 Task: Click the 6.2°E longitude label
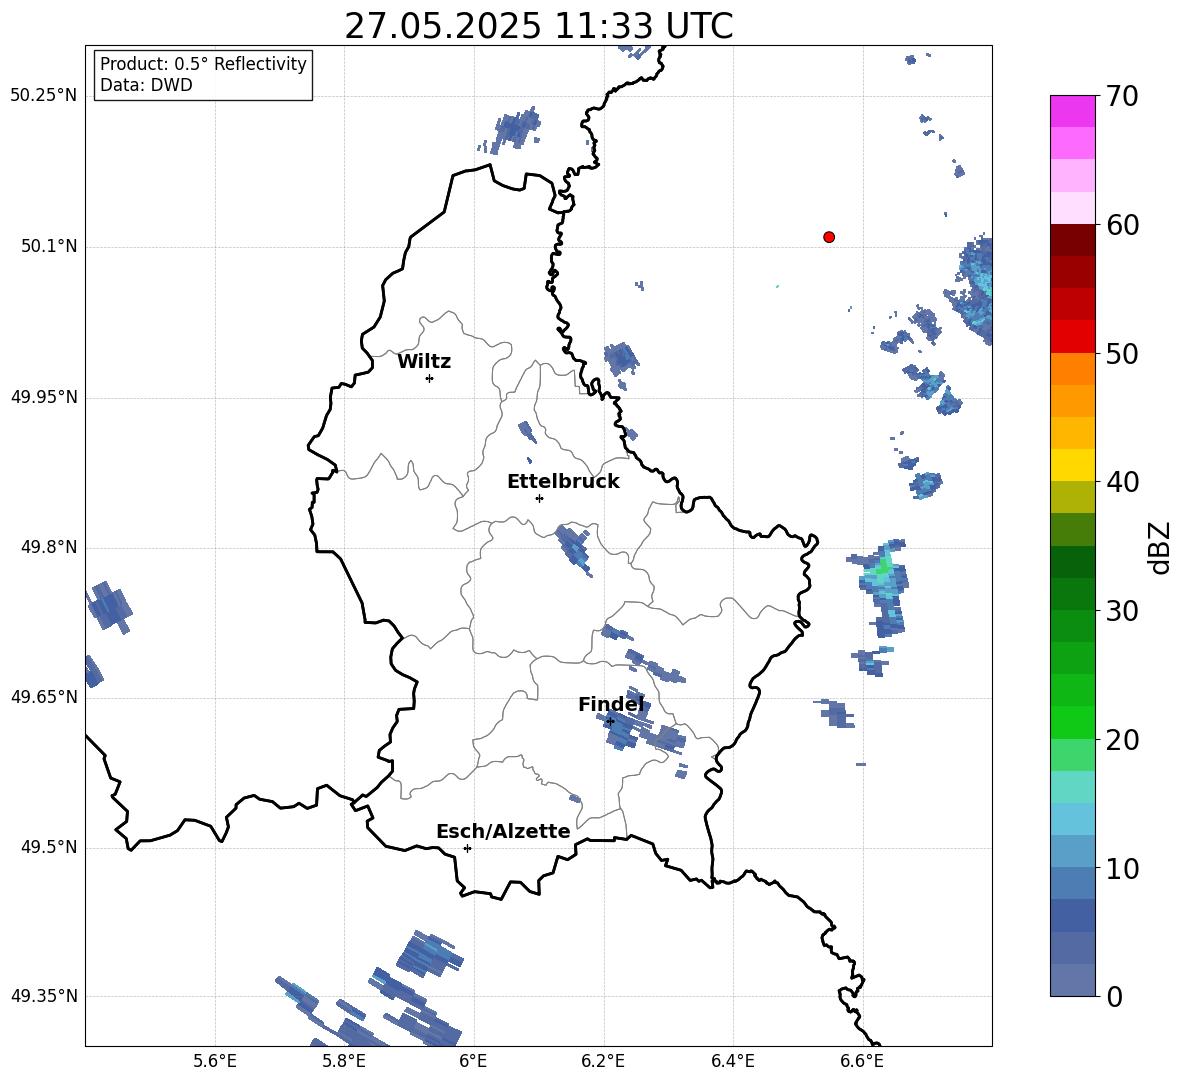(603, 1061)
